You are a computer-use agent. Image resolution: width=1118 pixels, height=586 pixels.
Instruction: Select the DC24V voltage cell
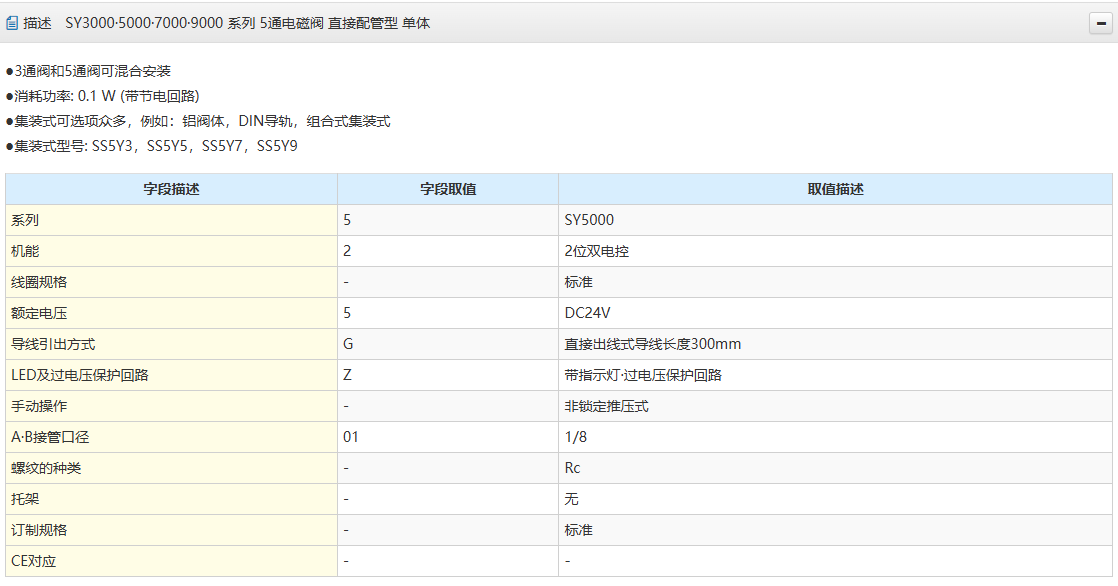click(x=587, y=313)
